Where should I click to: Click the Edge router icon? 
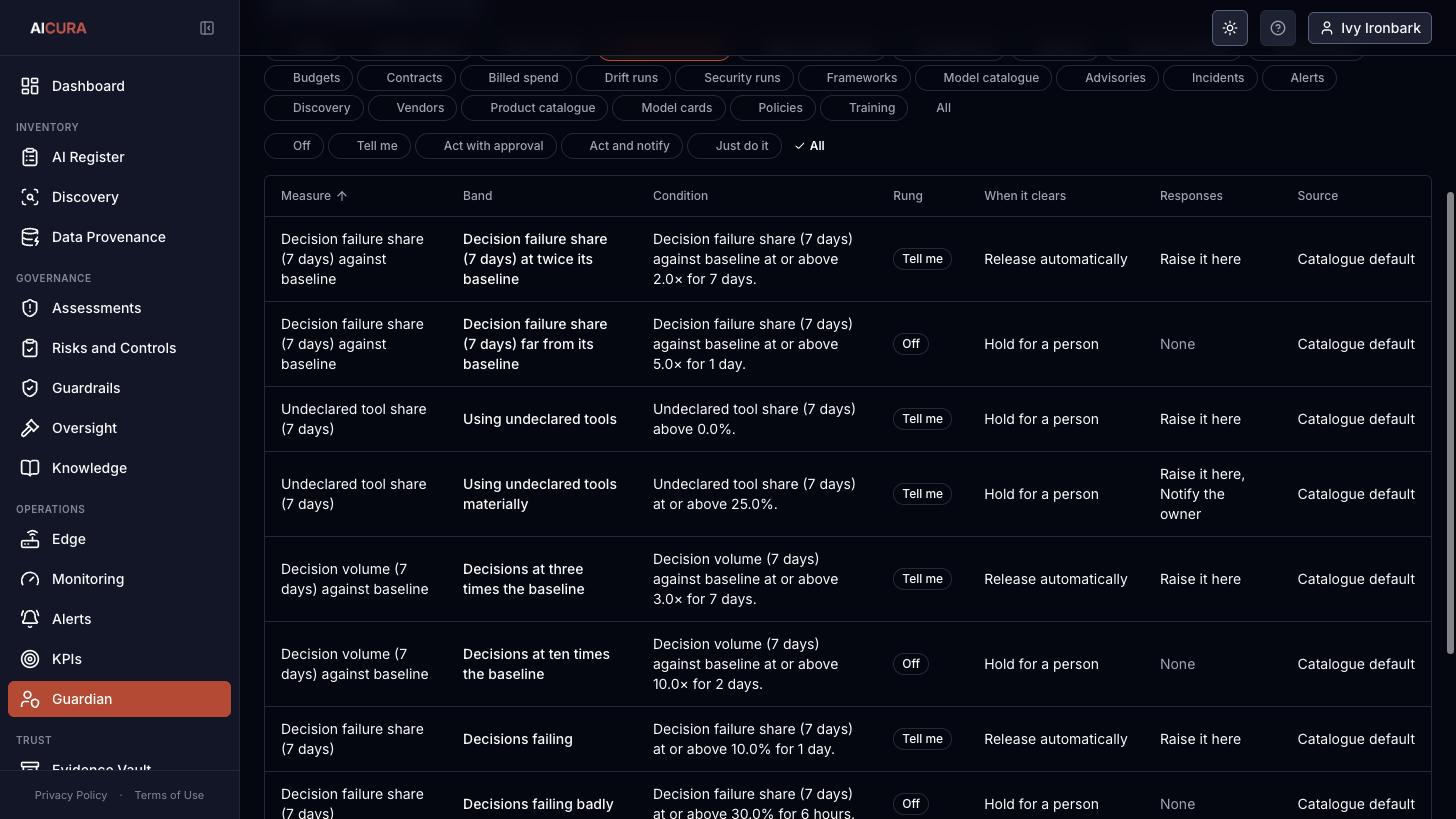pyautogui.click(x=30, y=539)
